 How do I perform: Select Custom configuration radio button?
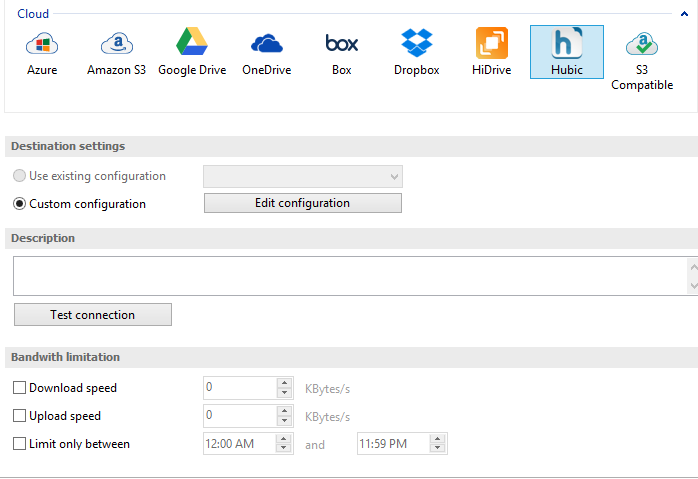[x=20, y=204]
